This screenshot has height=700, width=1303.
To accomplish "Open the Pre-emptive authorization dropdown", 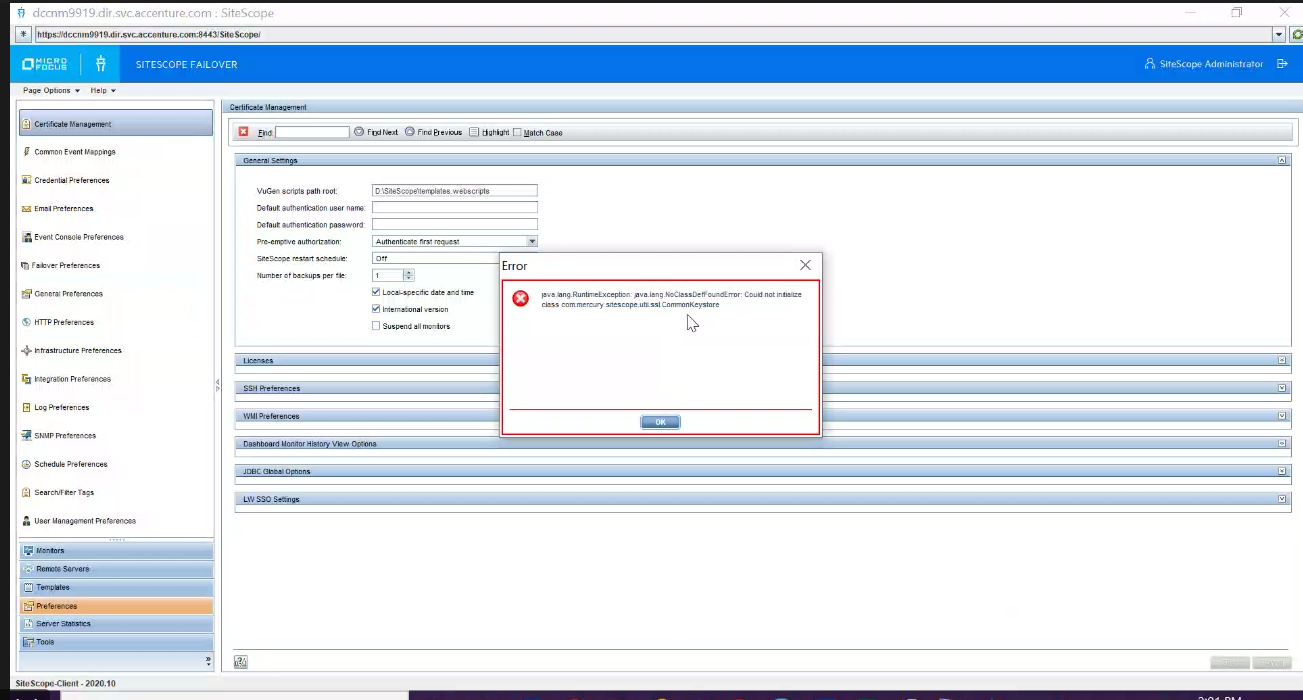I will tap(531, 241).
